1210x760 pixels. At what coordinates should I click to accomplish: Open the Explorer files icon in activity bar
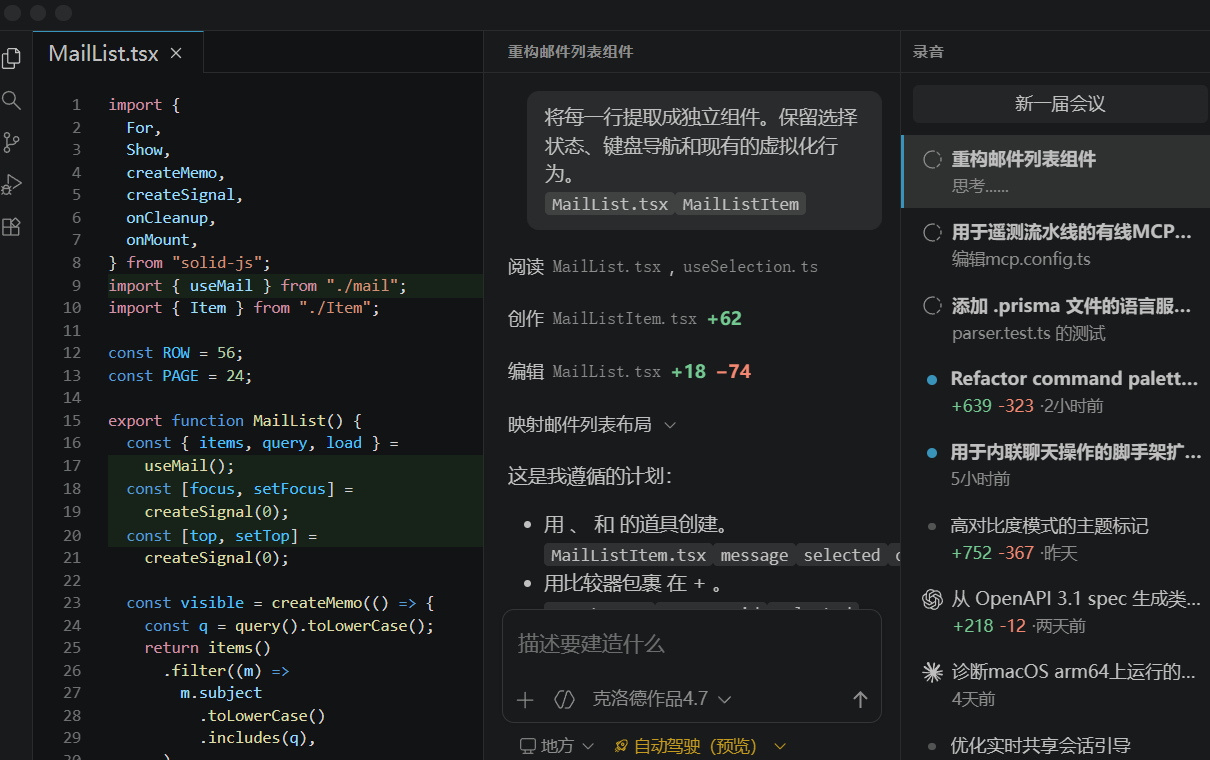click(x=12, y=59)
